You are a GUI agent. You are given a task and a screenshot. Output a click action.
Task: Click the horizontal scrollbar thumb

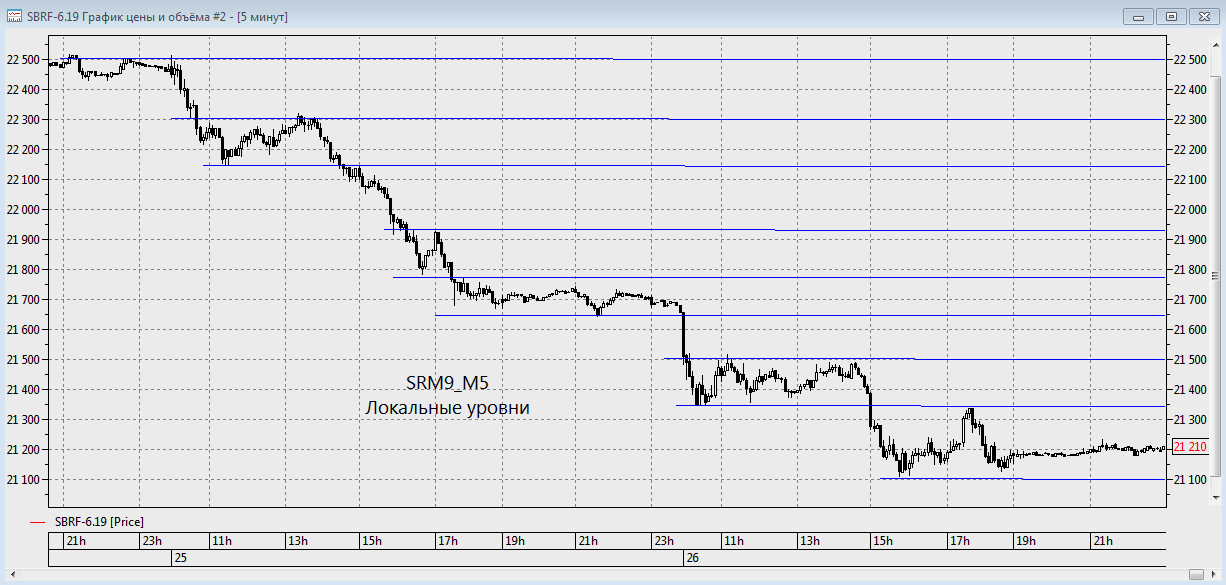[x=1196, y=574]
